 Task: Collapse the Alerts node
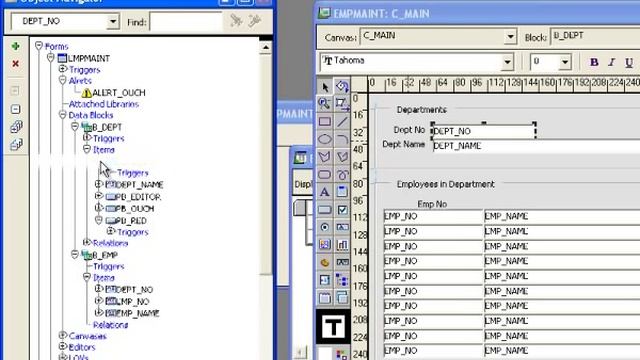point(63,80)
